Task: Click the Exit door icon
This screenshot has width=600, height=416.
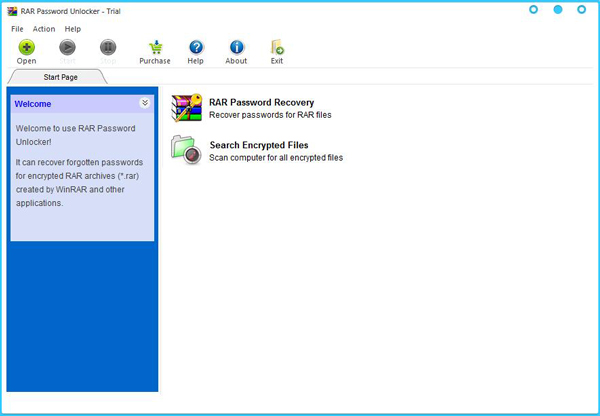Action: [277, 47]
